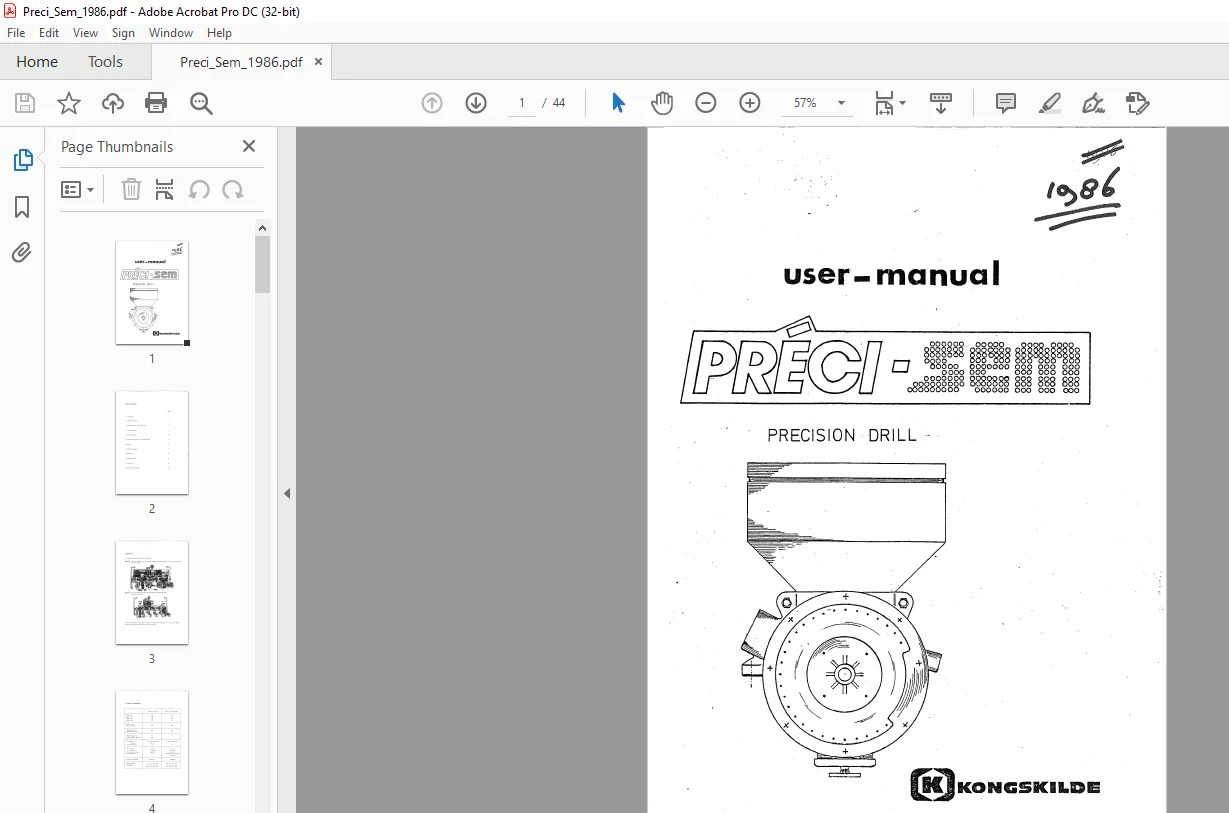Click the read mode keyboard-arrow icon
The image size is (1229, 813).
941,103
